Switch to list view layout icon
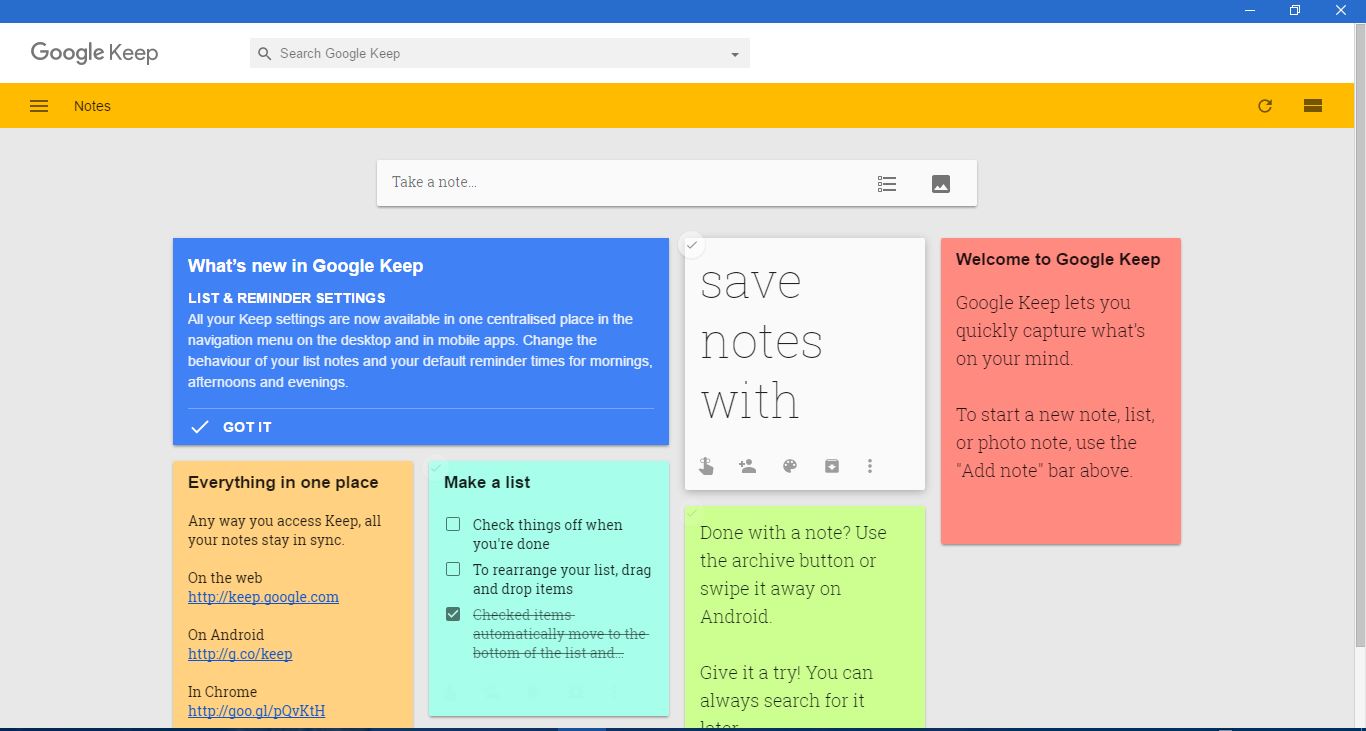This screenshot has height=731, width=1366. click(x=1313, y=106)
